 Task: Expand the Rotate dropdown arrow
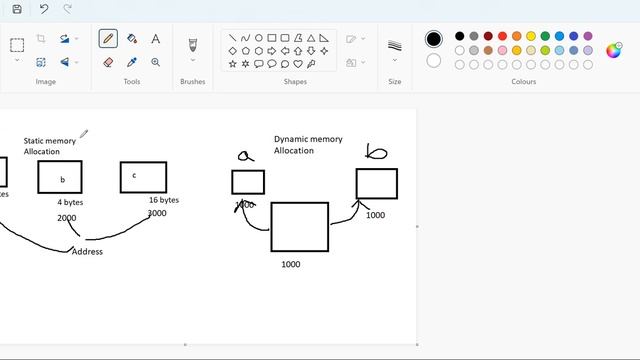click(x=76, y=39)
